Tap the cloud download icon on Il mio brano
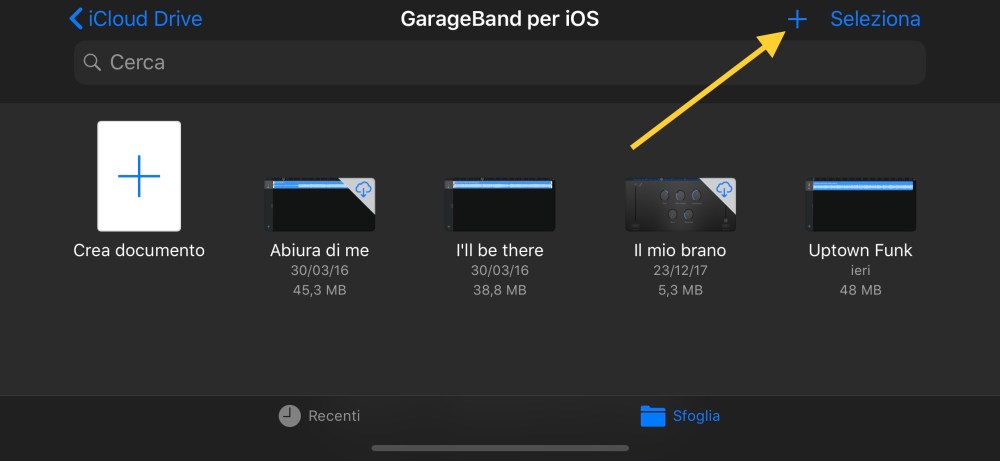 tap(723, 189)
